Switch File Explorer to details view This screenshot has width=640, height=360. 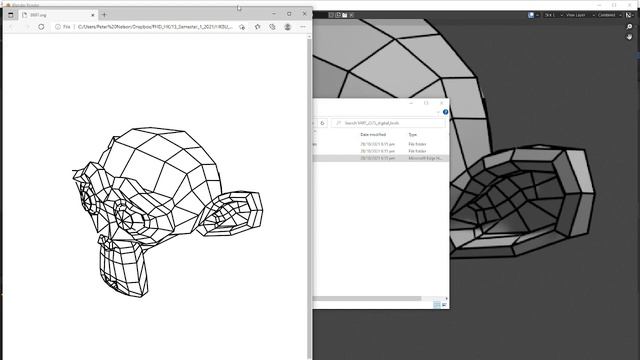(x=436, y=305)
